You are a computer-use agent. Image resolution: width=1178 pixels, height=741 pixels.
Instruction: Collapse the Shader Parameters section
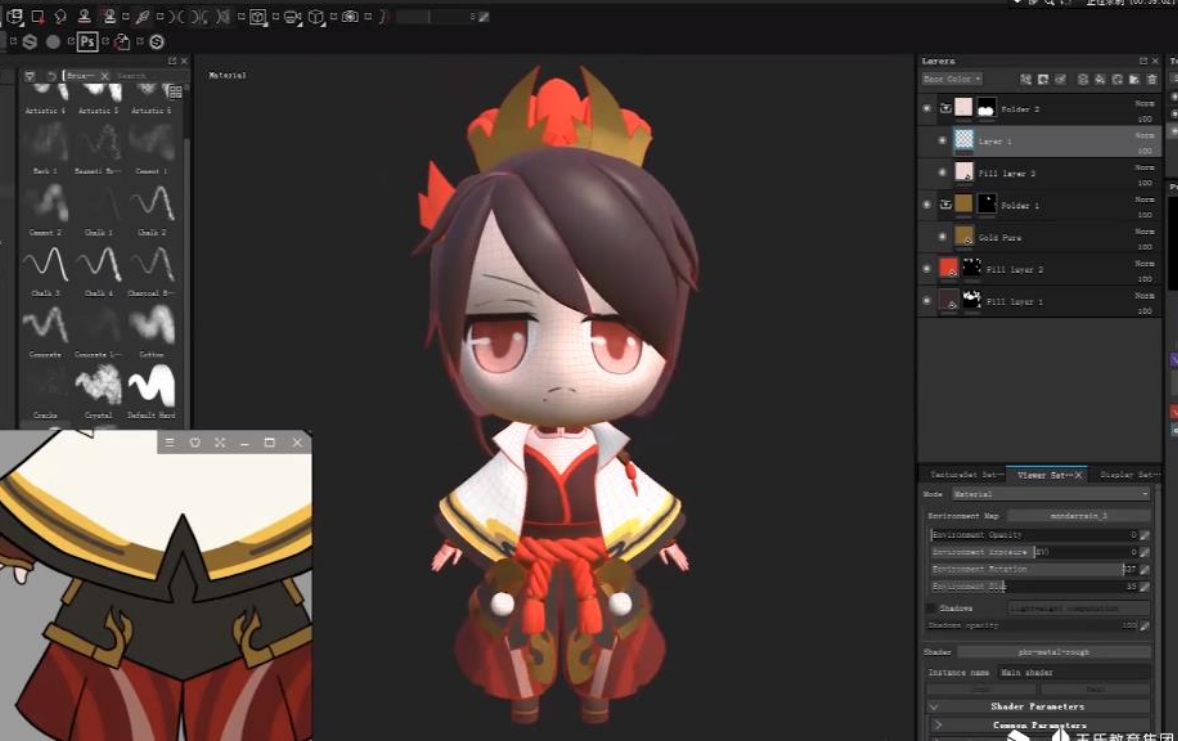point(932,706)
